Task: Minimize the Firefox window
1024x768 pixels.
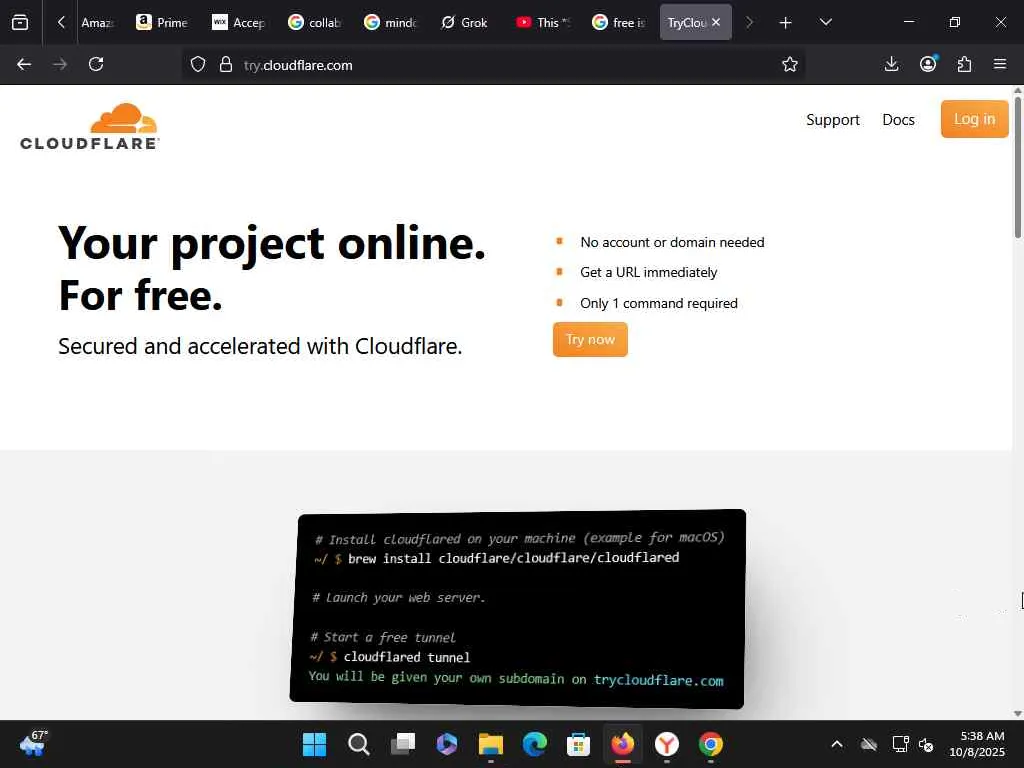Action: [x=908, y=22]
